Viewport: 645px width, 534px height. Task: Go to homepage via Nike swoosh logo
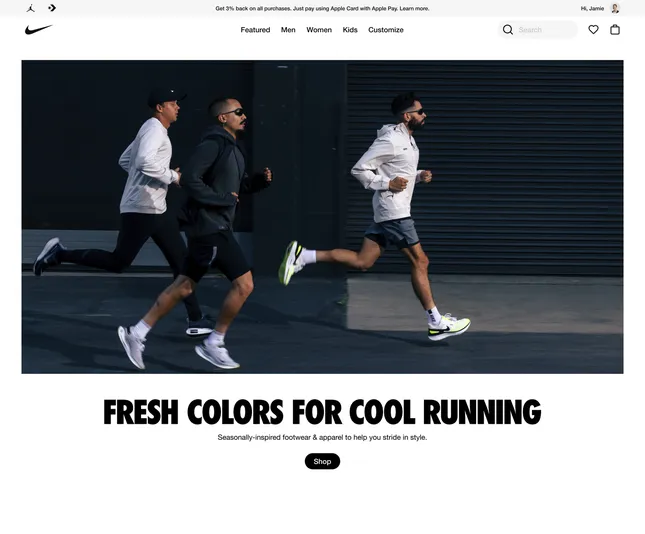[39, 30]
